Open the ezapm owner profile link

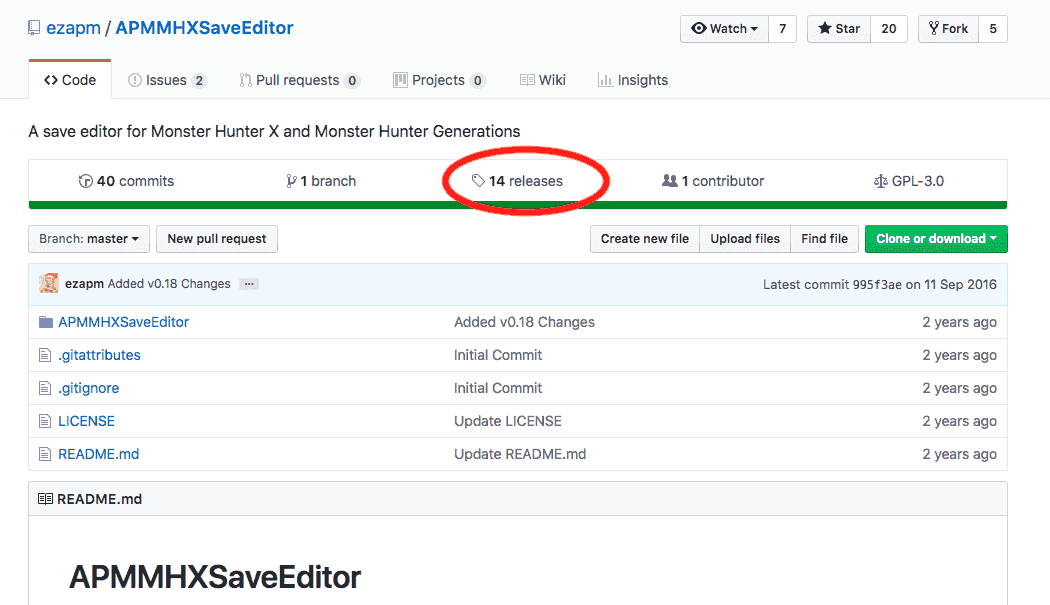[73, 28]
